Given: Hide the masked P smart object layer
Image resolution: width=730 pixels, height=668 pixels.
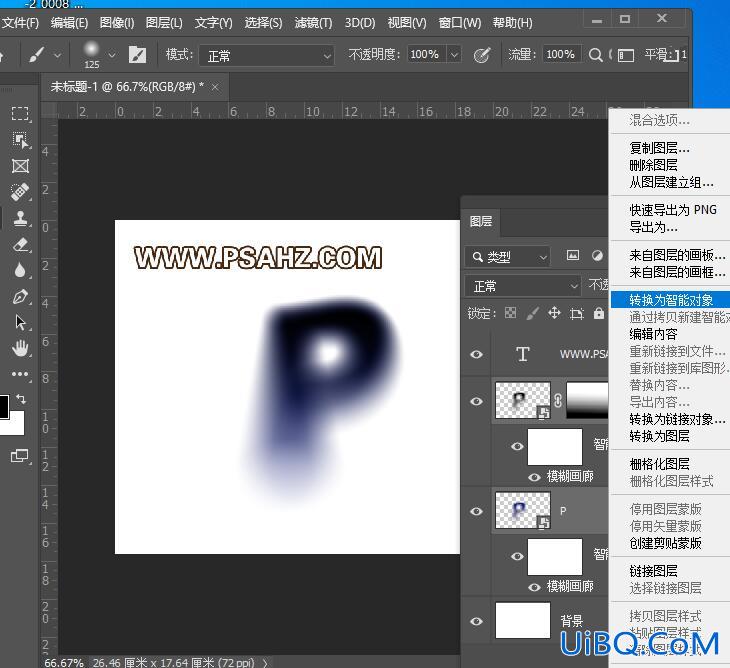Looking at the screenshot, I should [476, 401].
